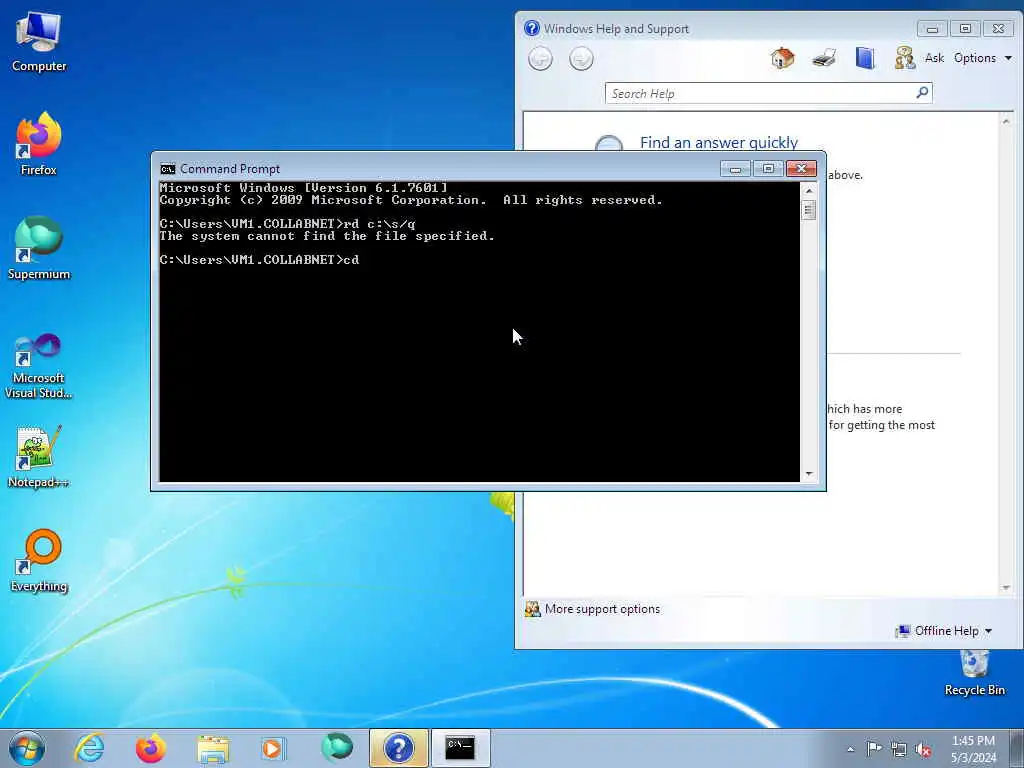This screenshot has width=1024, height=768.
Task: Click Command Prompt scrollbar up arrow
Action: coord(809,191)
